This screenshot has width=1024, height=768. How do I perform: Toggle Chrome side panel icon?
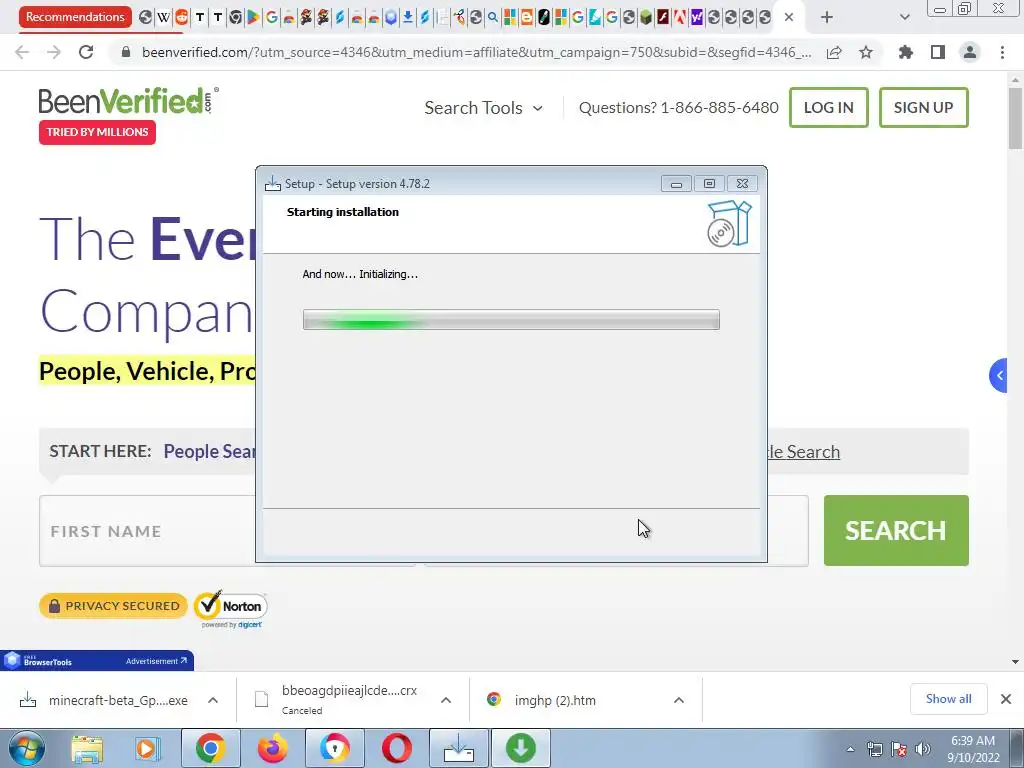(938, 52)
